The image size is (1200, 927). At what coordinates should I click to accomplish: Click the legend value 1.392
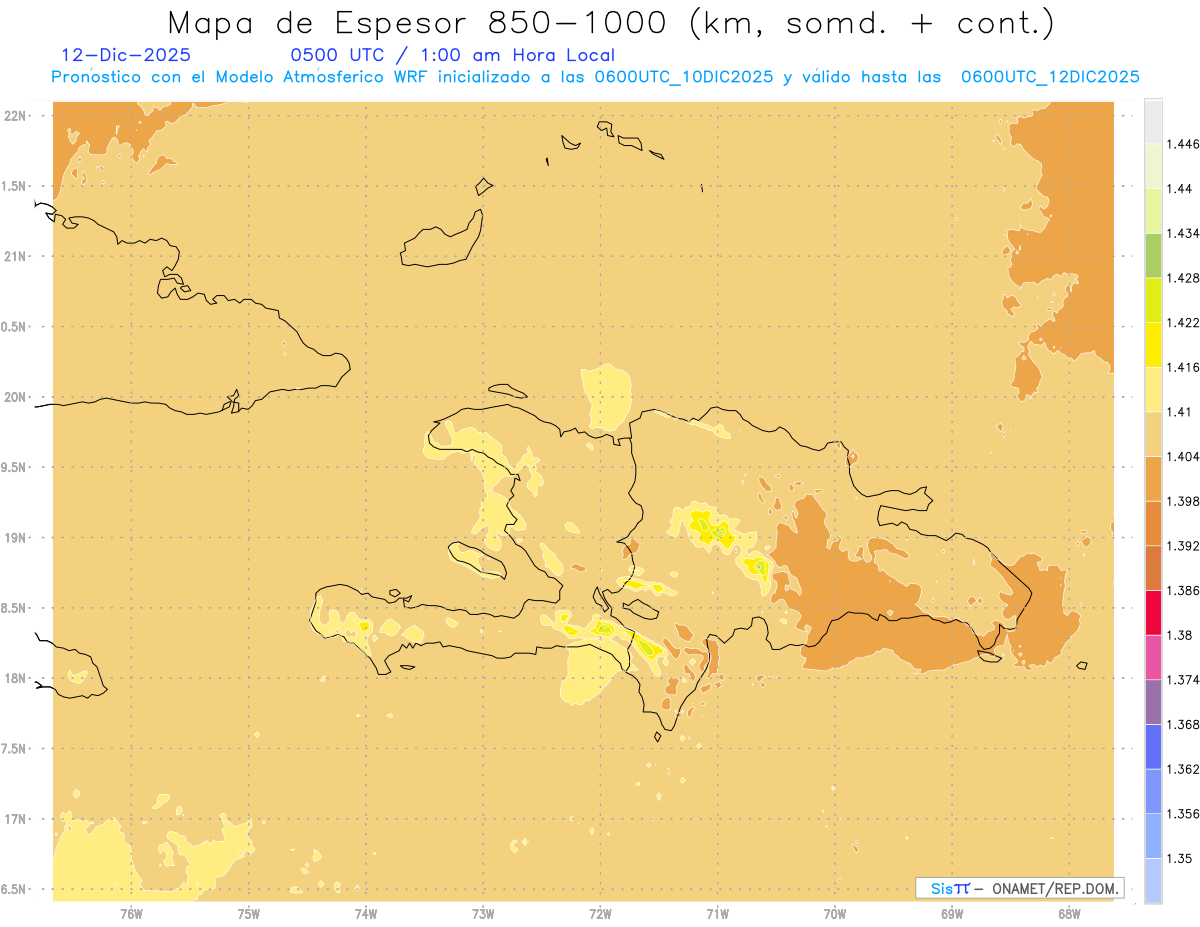tap(1184, 546)
